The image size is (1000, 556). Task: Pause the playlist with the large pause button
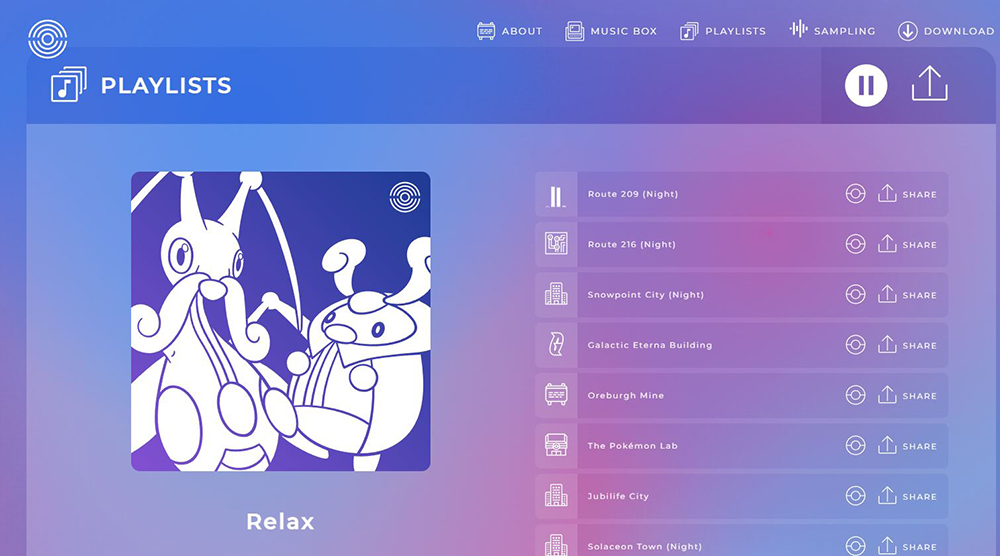click(x=865, y=85)
